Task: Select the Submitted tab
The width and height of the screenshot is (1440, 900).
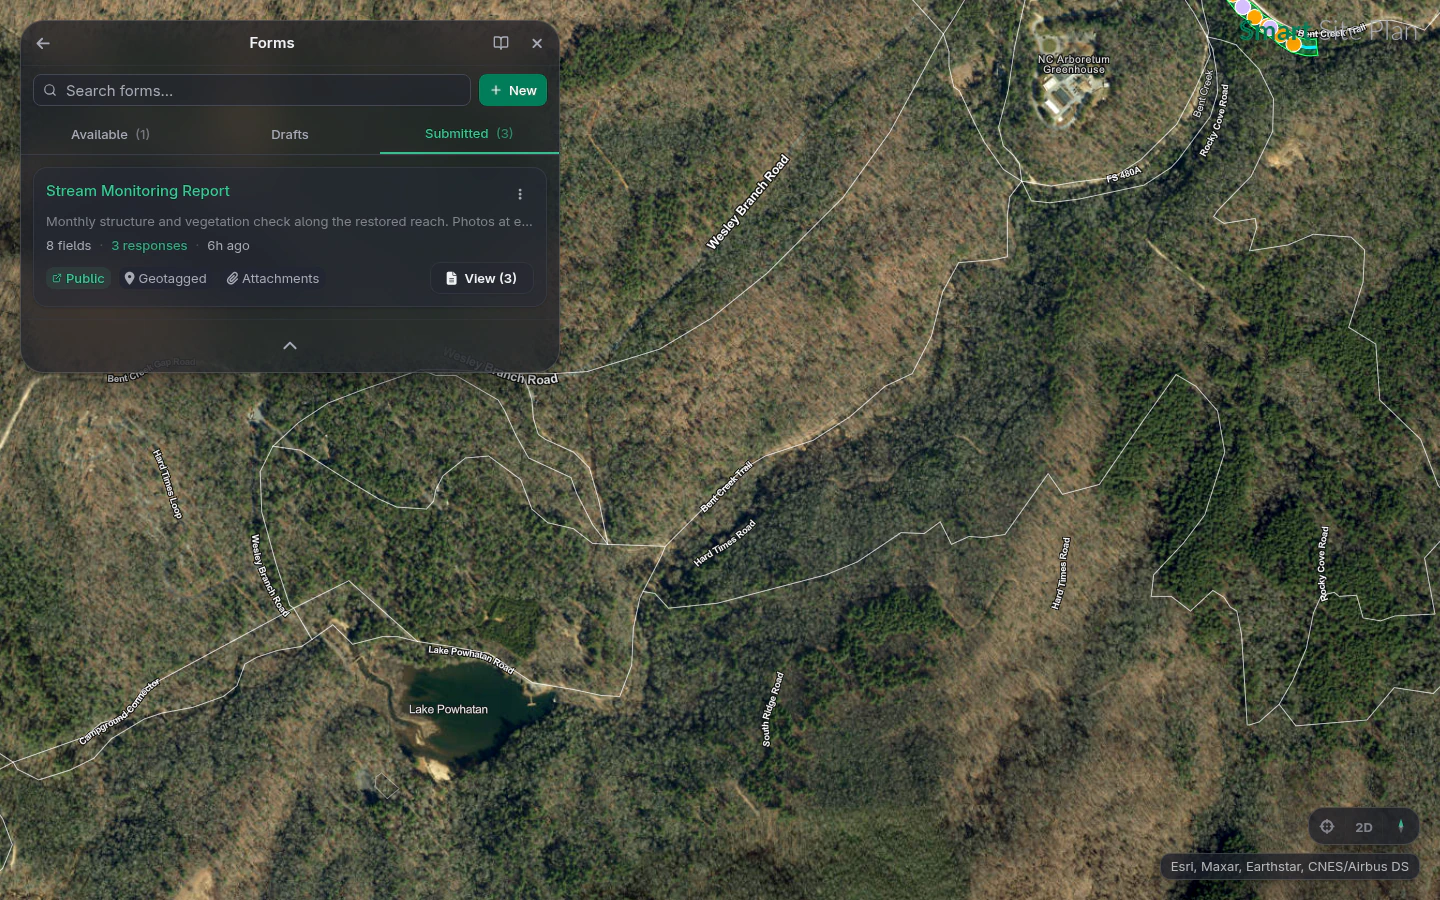Action: (x=469, y=134)
